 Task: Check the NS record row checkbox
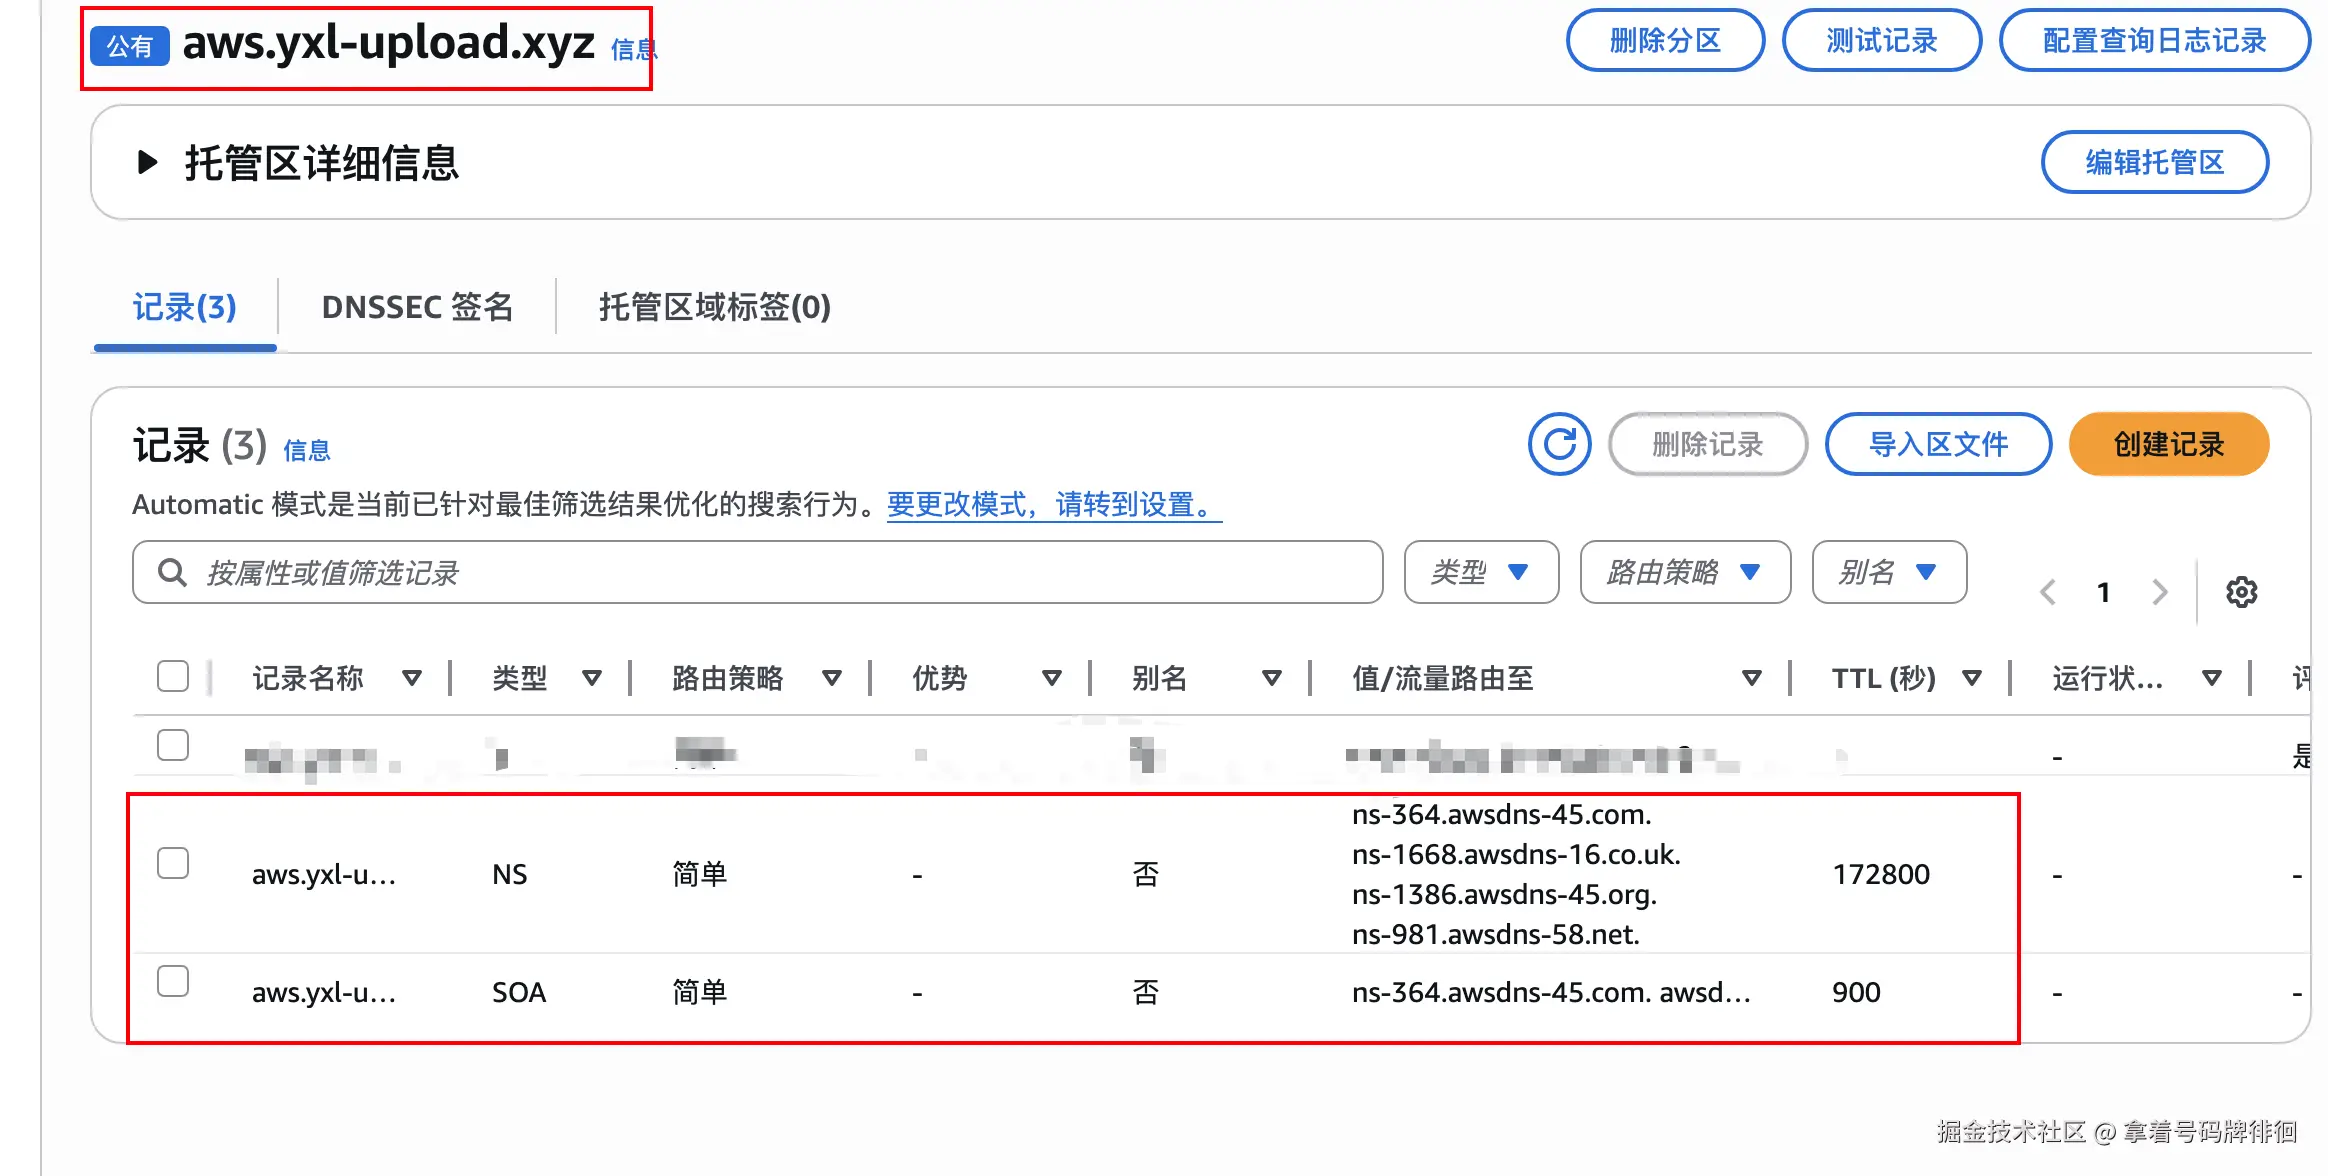[173, 862]
